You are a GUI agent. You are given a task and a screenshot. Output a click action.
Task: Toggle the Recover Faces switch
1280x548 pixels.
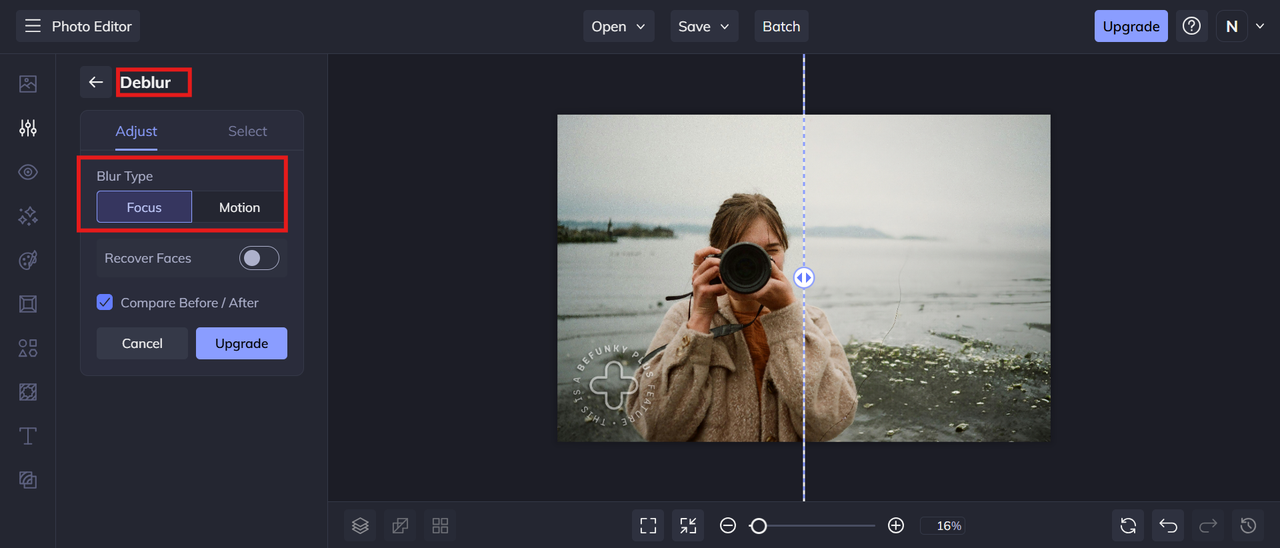click(x=259, y=258)
